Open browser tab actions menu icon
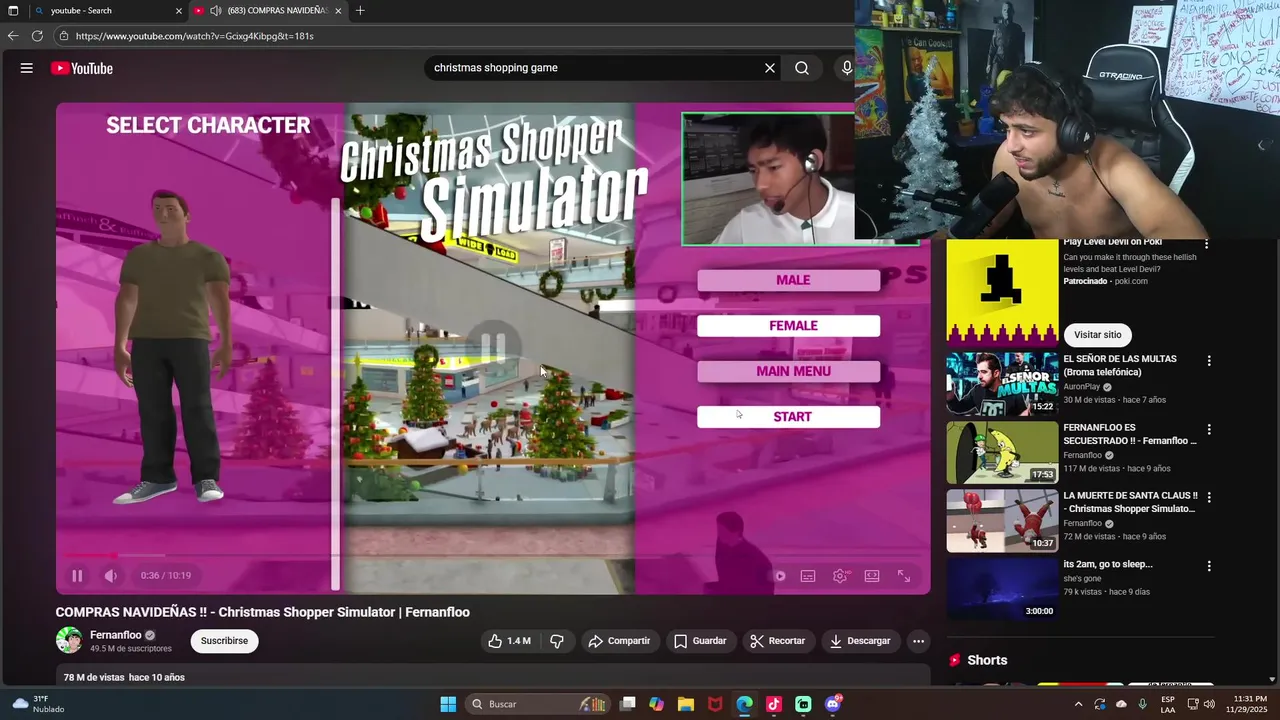1280x720 pixels. 13,11
